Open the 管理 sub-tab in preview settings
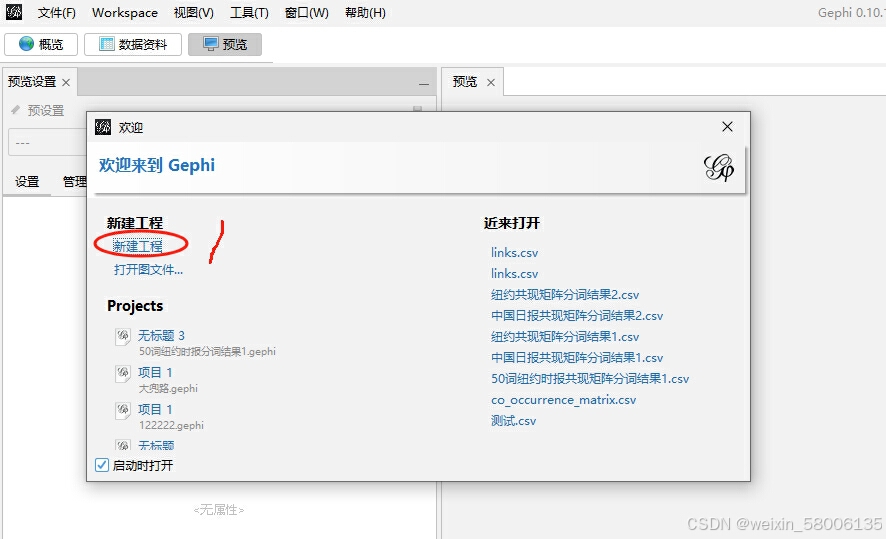Viewport: 886px width, 539px height. 74,181
